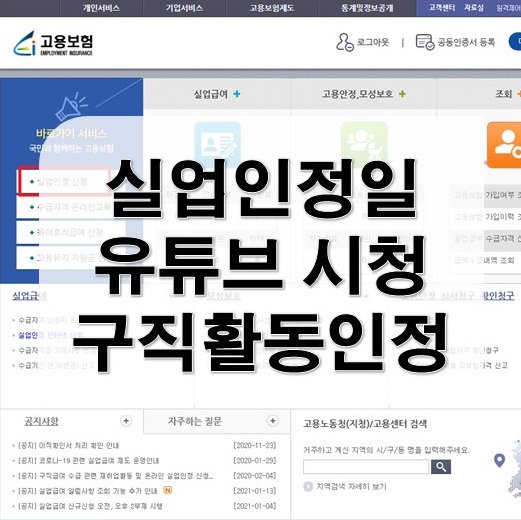Click the 공동인증서 등록 certificate icon
Viewport: 521px width, 520px height.
click(425, 42)
